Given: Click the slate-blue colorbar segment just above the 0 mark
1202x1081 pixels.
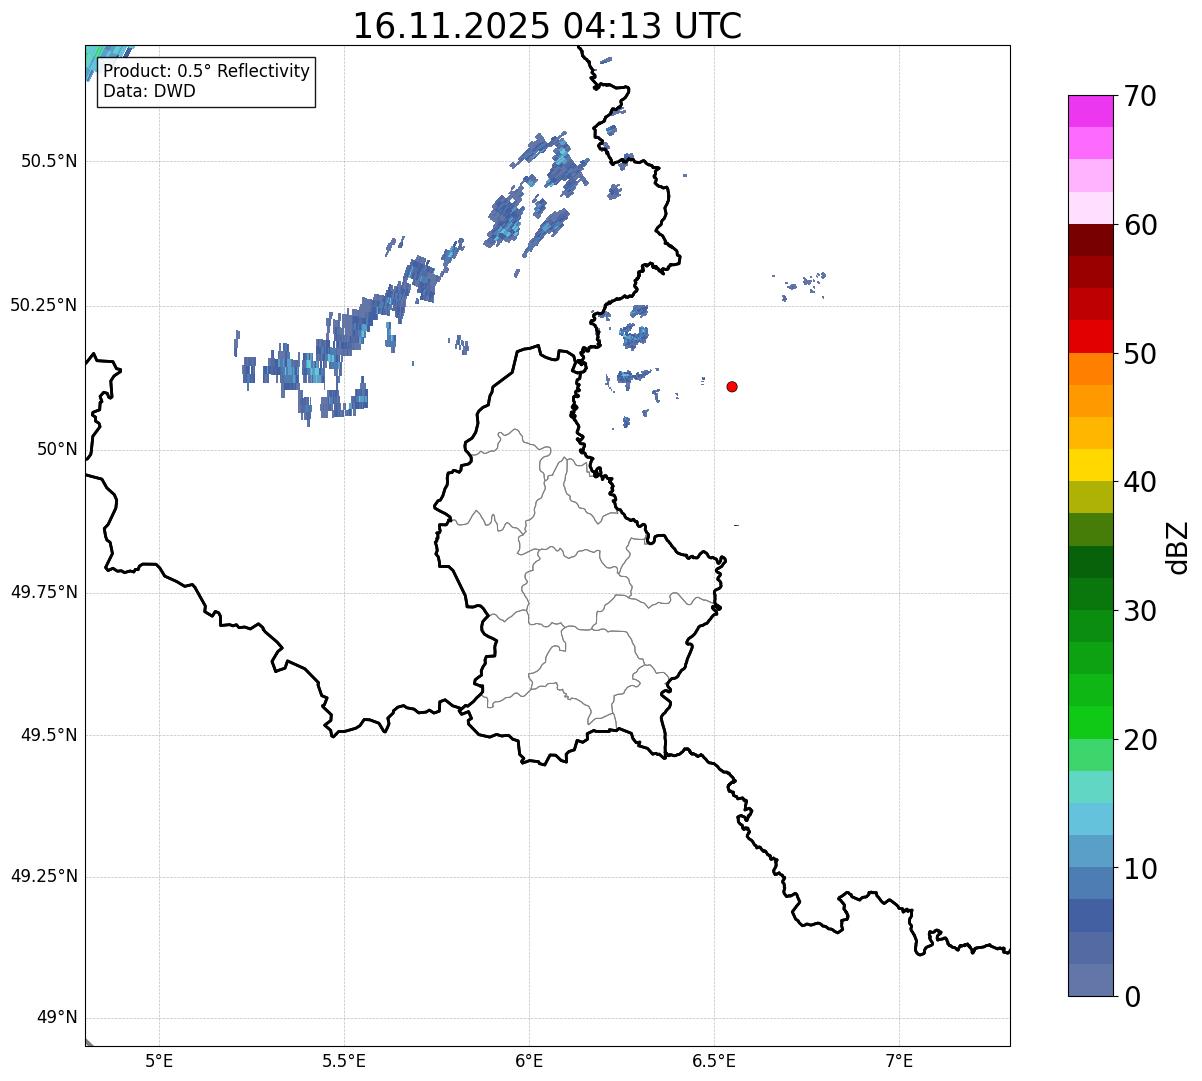Looking at the screenshot, I should (1090, 980).
